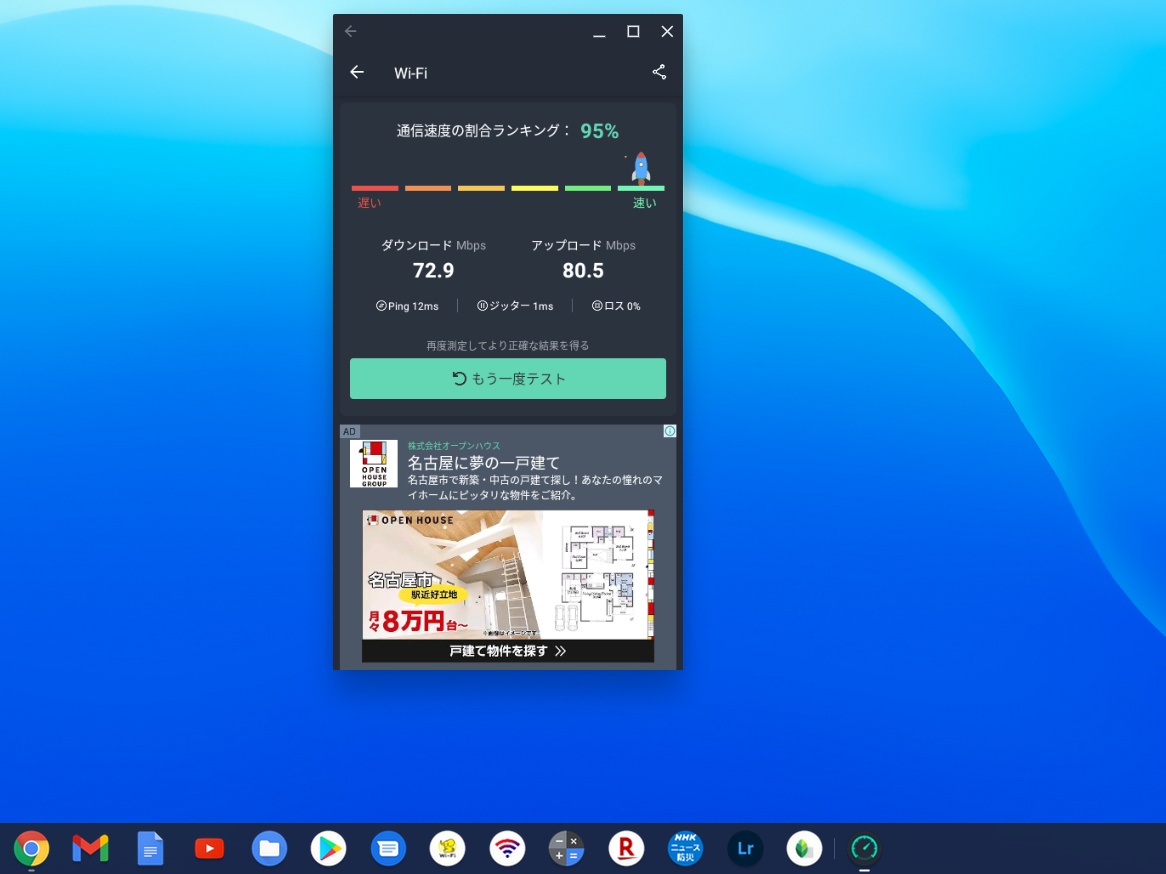1166x874 pixels.
Task: Click the ダウンロード Mbps label
Action: [433, 245]
